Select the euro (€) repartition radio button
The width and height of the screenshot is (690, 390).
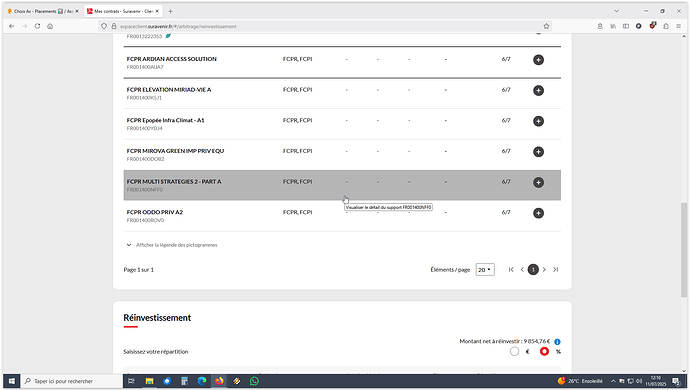click(x=514, y=352)
